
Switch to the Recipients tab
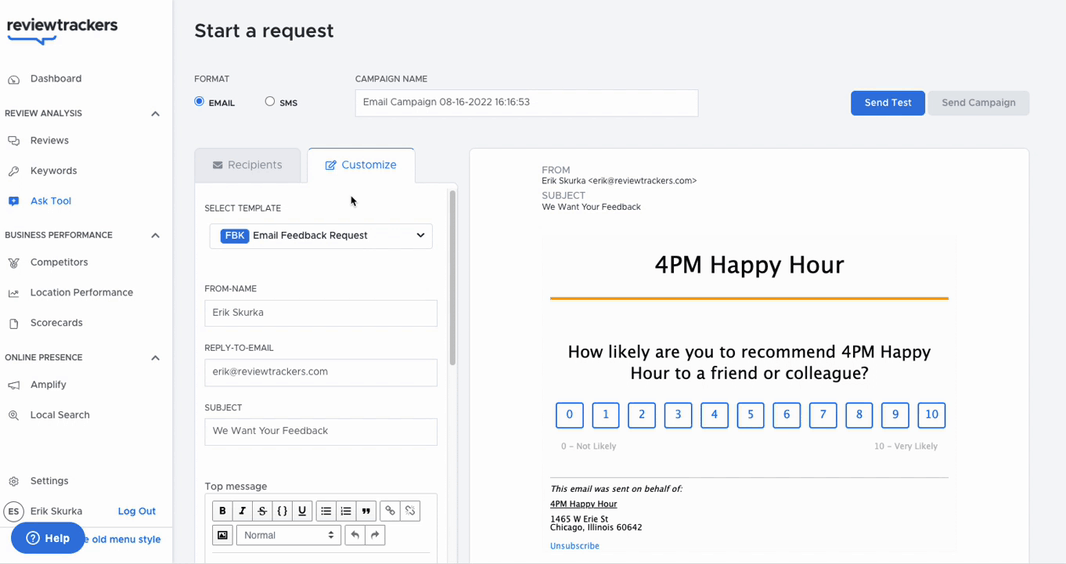[247, 165]
